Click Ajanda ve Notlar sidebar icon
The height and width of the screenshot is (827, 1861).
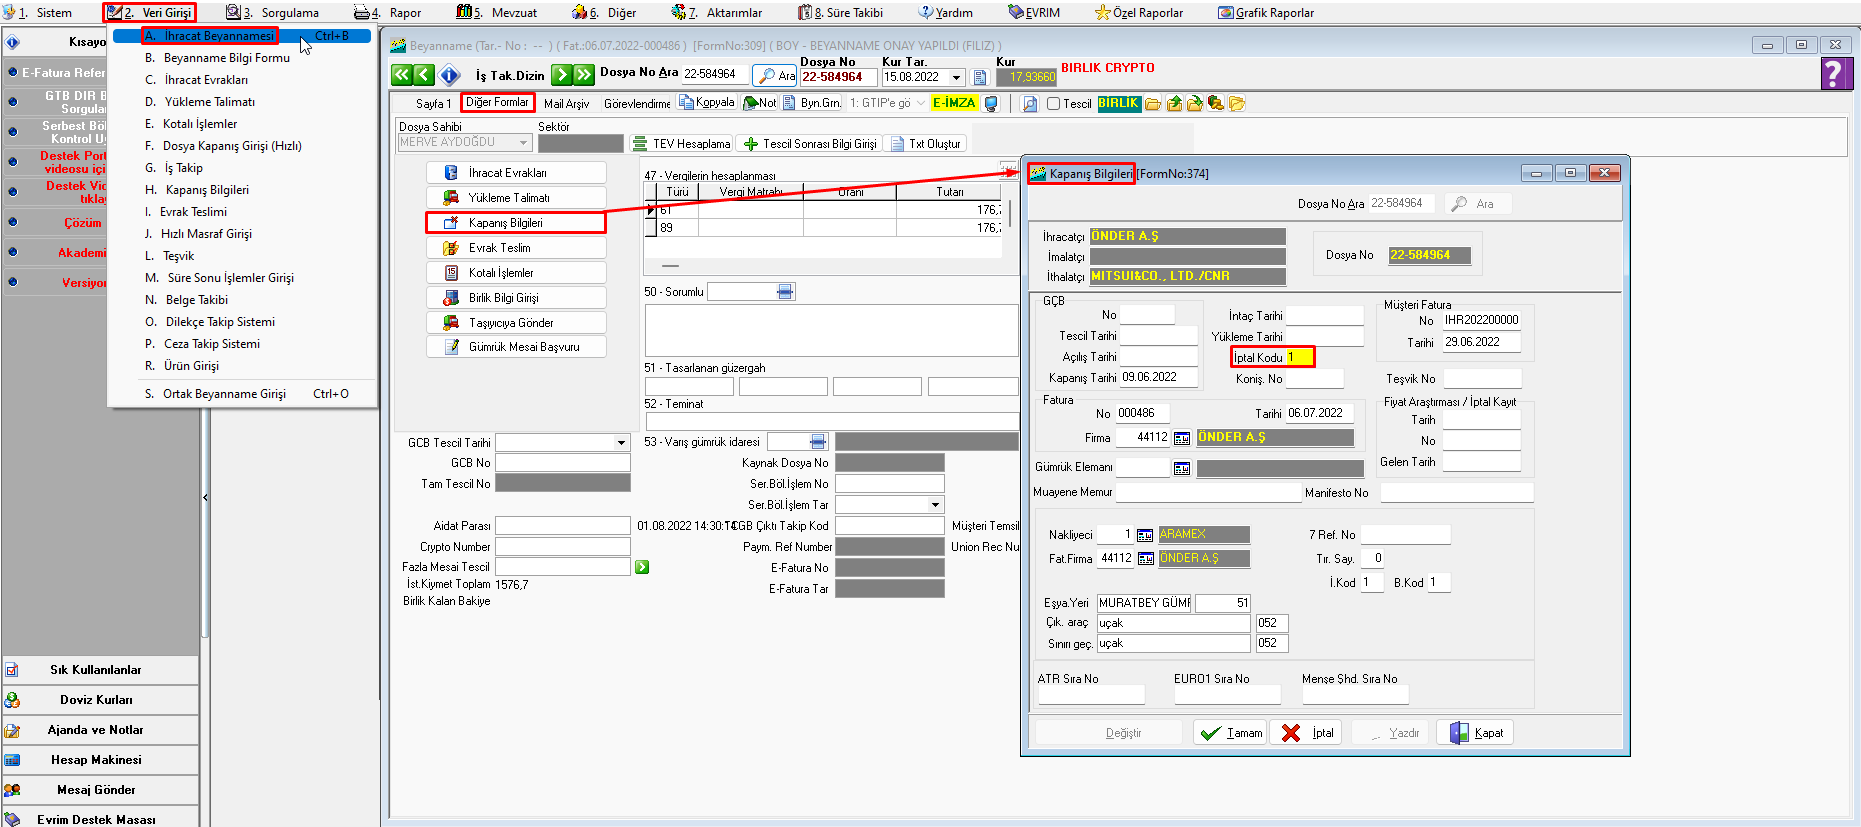coord(12,730)
